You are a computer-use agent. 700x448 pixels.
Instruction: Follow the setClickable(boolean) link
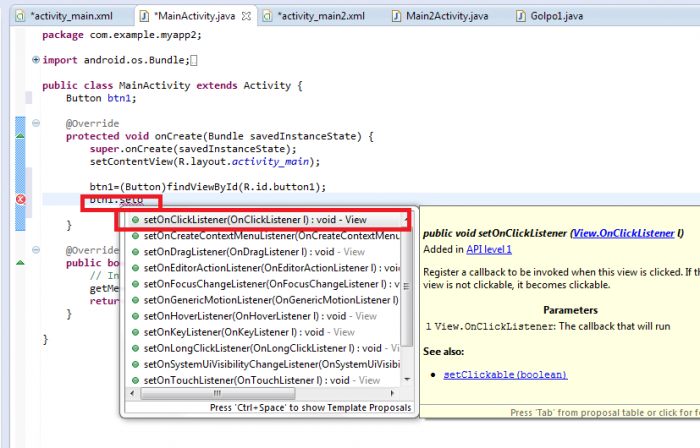point(505,375)
